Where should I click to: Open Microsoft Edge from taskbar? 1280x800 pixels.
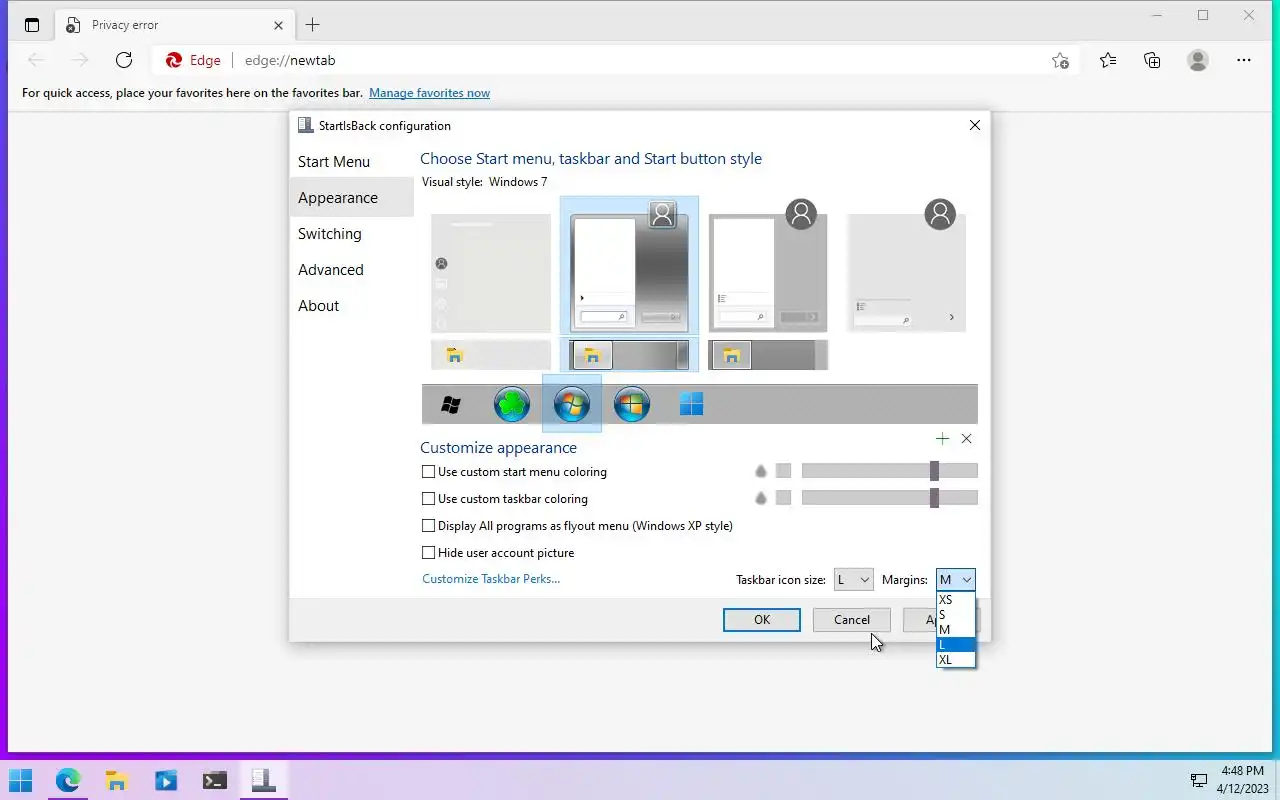(x=68, y=780)
